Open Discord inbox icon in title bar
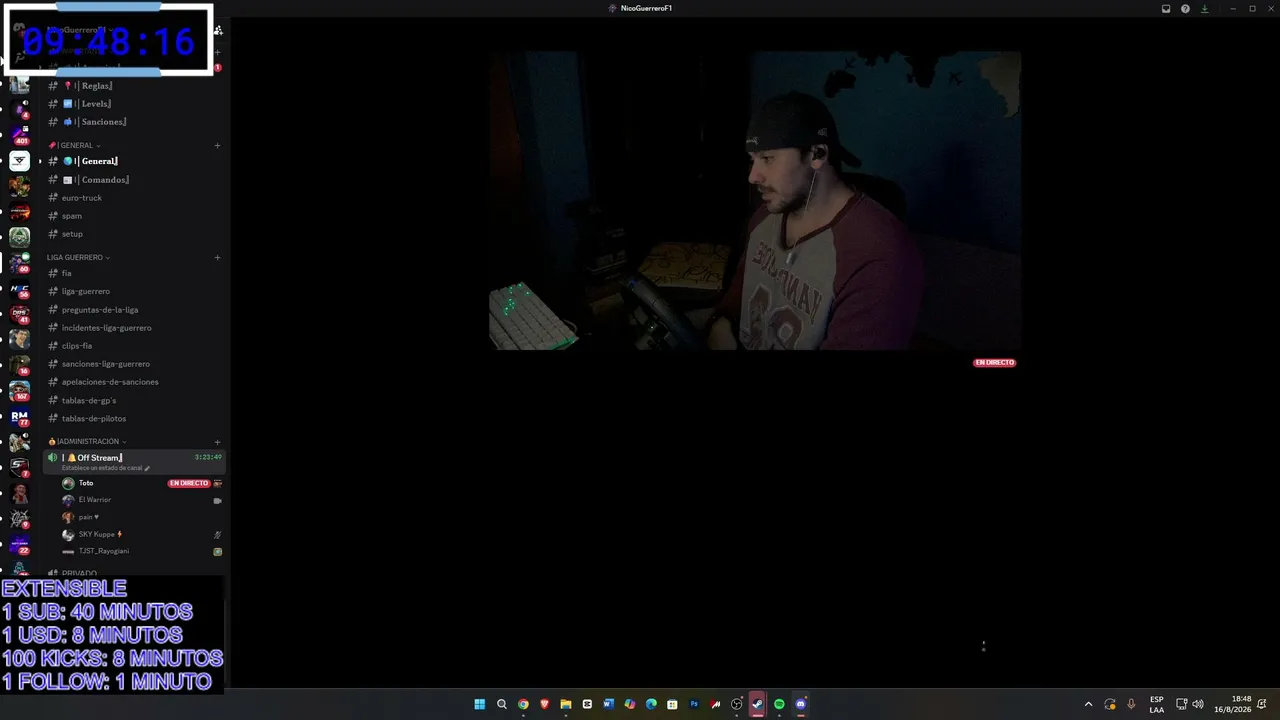Viewport: 1280px width, 720px height. [1166, 8]
